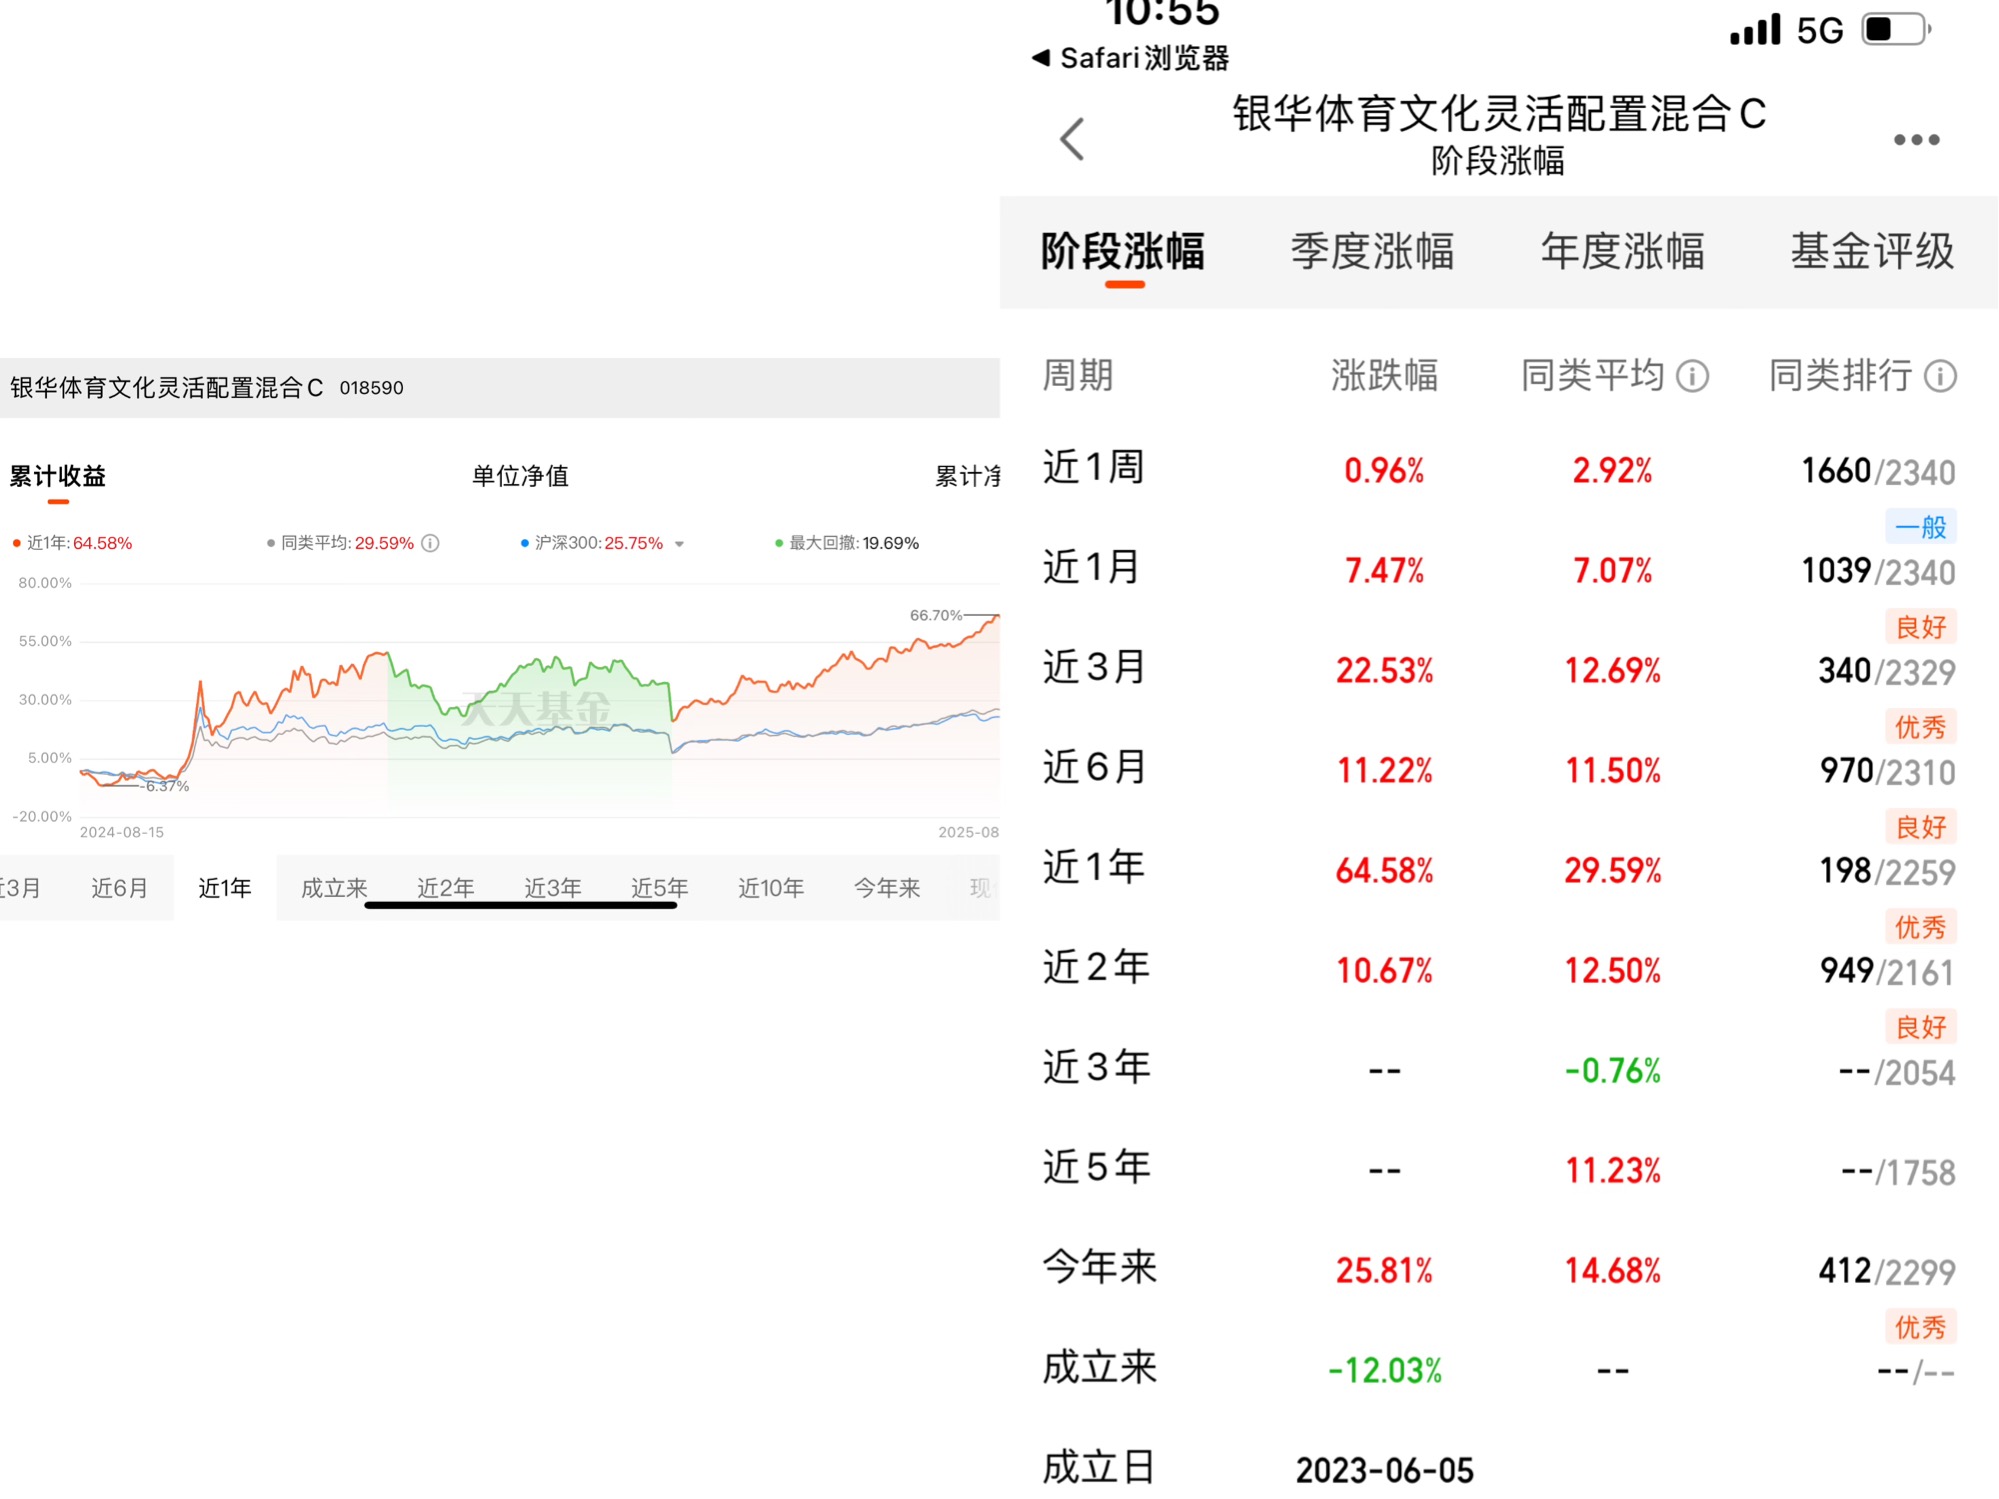The height and width of the screenshot is (1499, 1999).
Task: Choose 近1年 chart range
Action: pos(225,888)
